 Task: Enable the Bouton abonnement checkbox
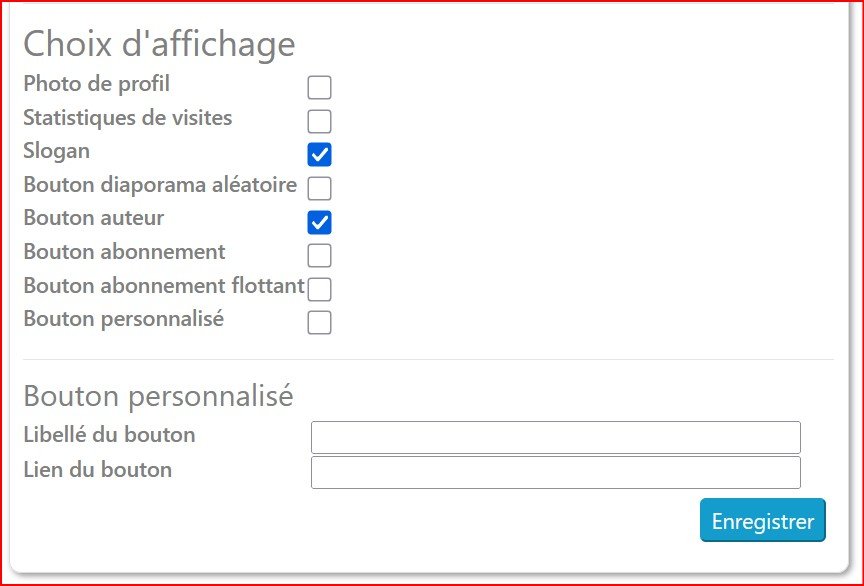tap(319, 255)
